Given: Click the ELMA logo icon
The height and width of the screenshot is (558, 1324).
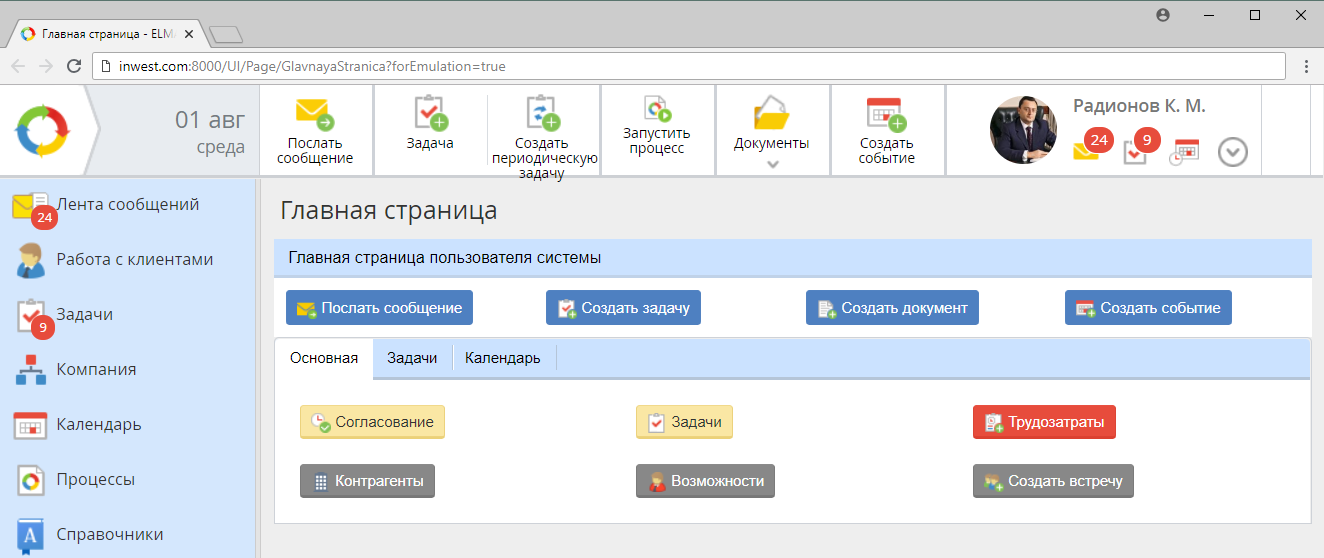Looking at the screenshot, I should pyautogui.click(x=43, y=130).
